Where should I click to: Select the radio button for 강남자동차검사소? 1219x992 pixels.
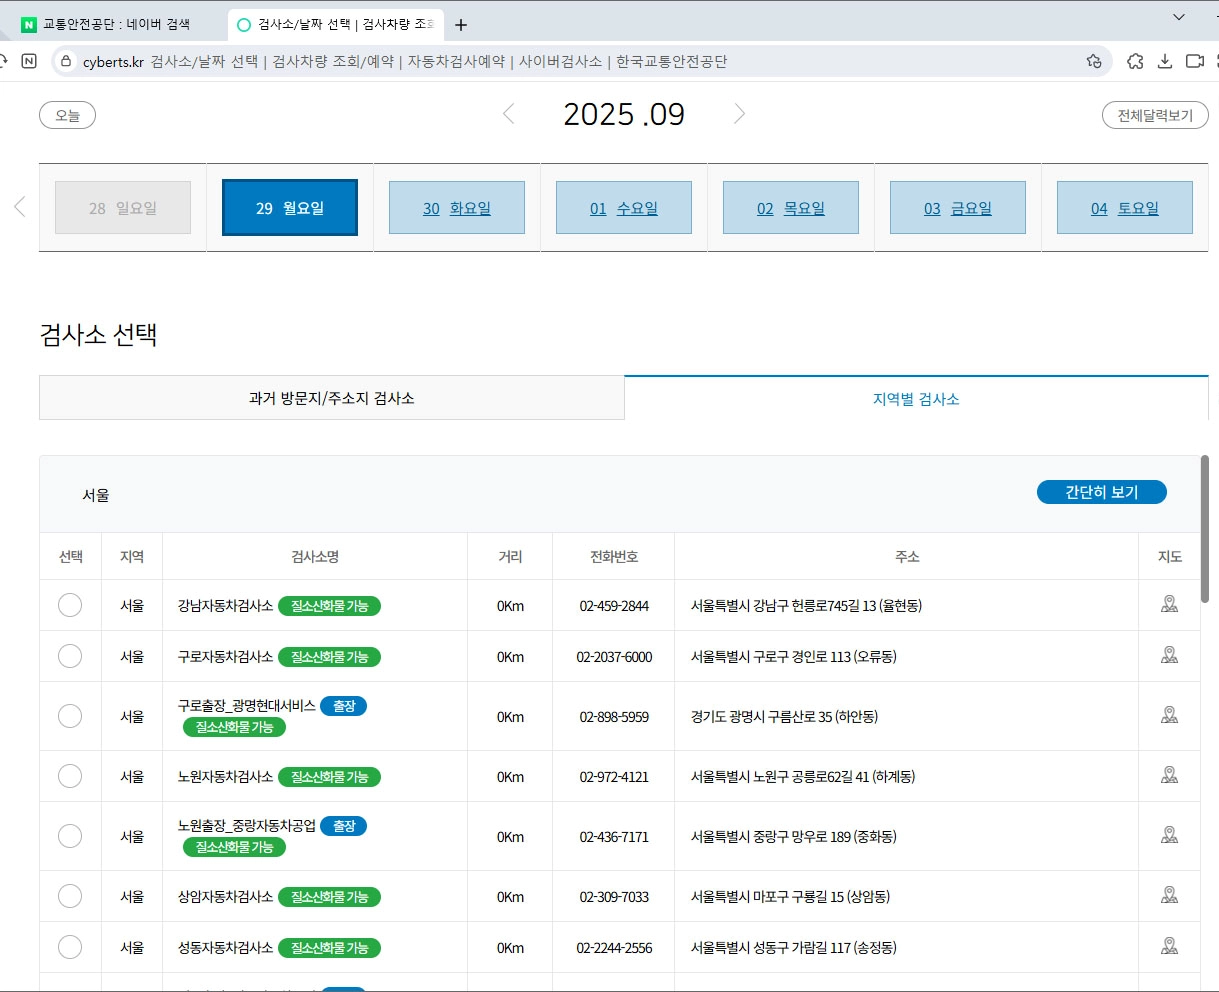[x=70, y=604]
